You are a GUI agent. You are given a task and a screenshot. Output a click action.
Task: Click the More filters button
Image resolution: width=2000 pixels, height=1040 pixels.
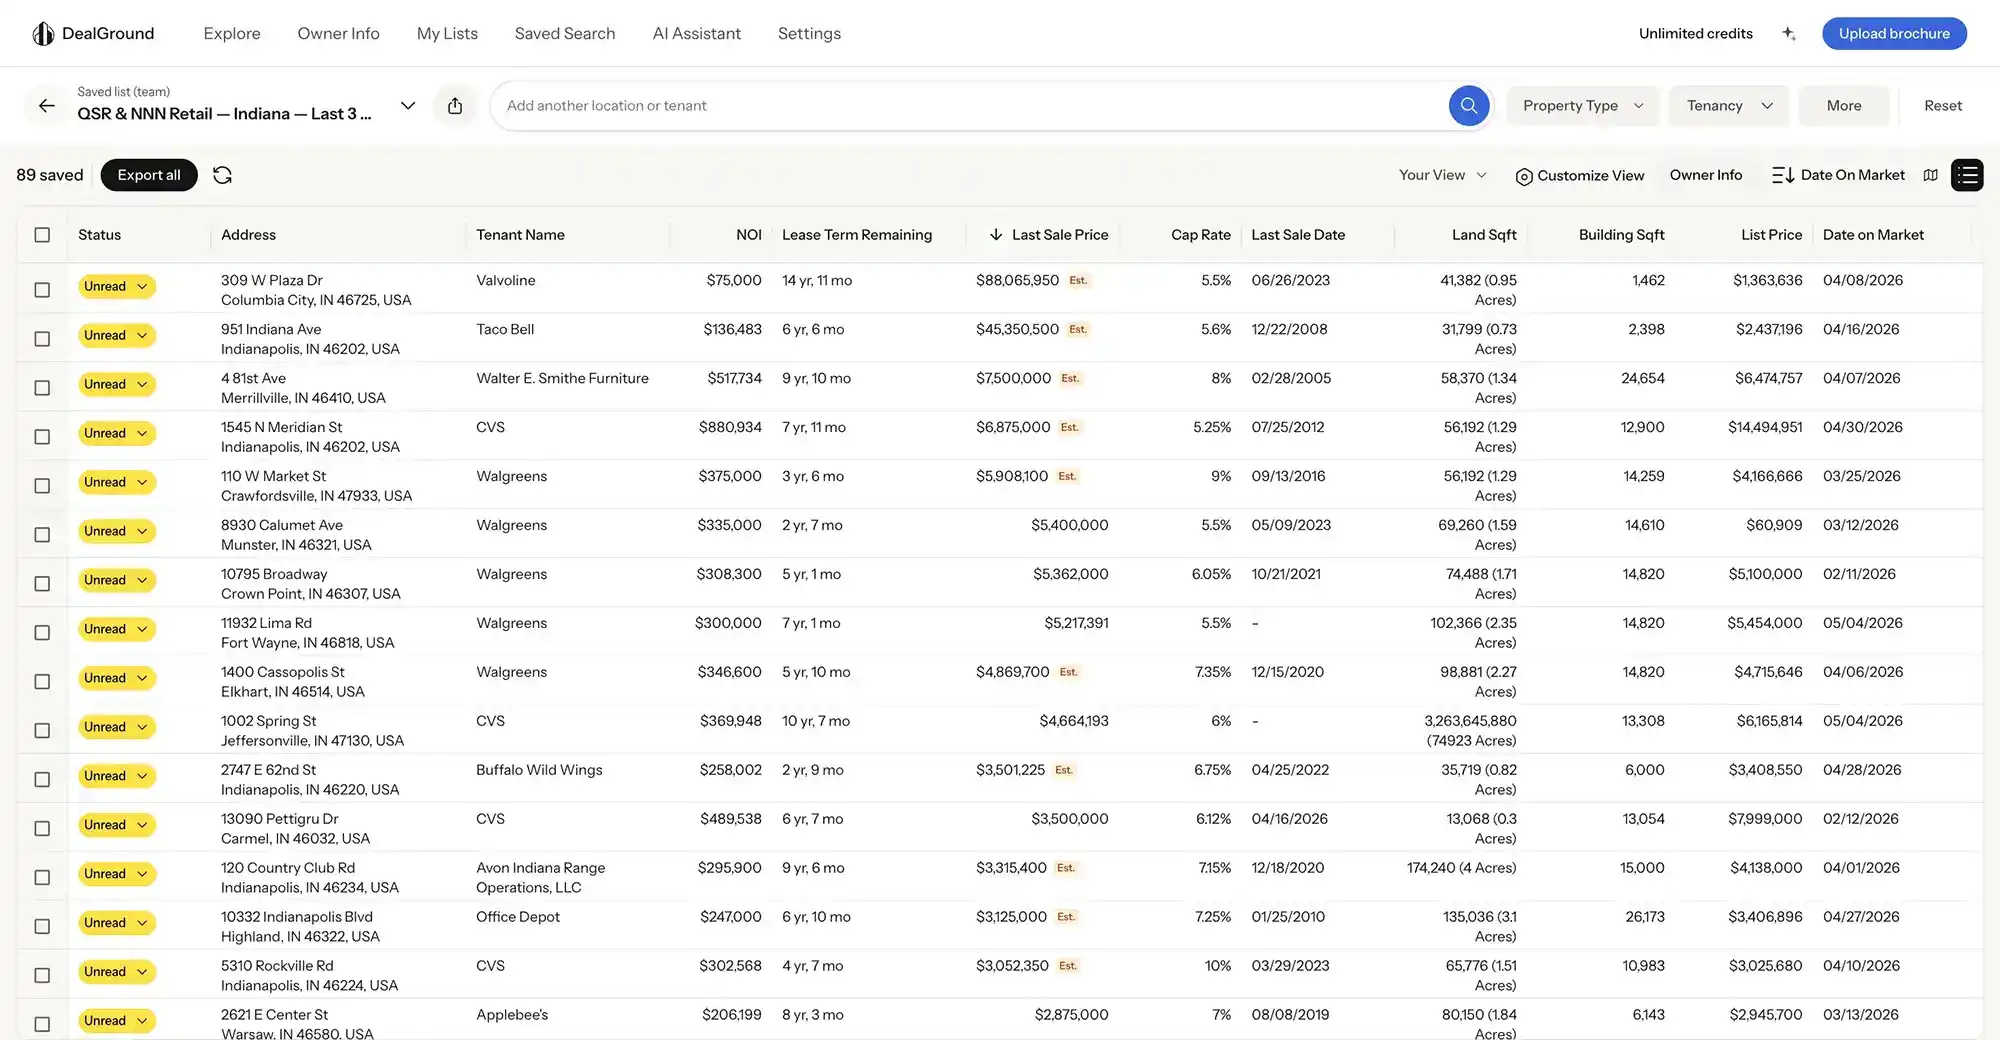click(1844, 106)
